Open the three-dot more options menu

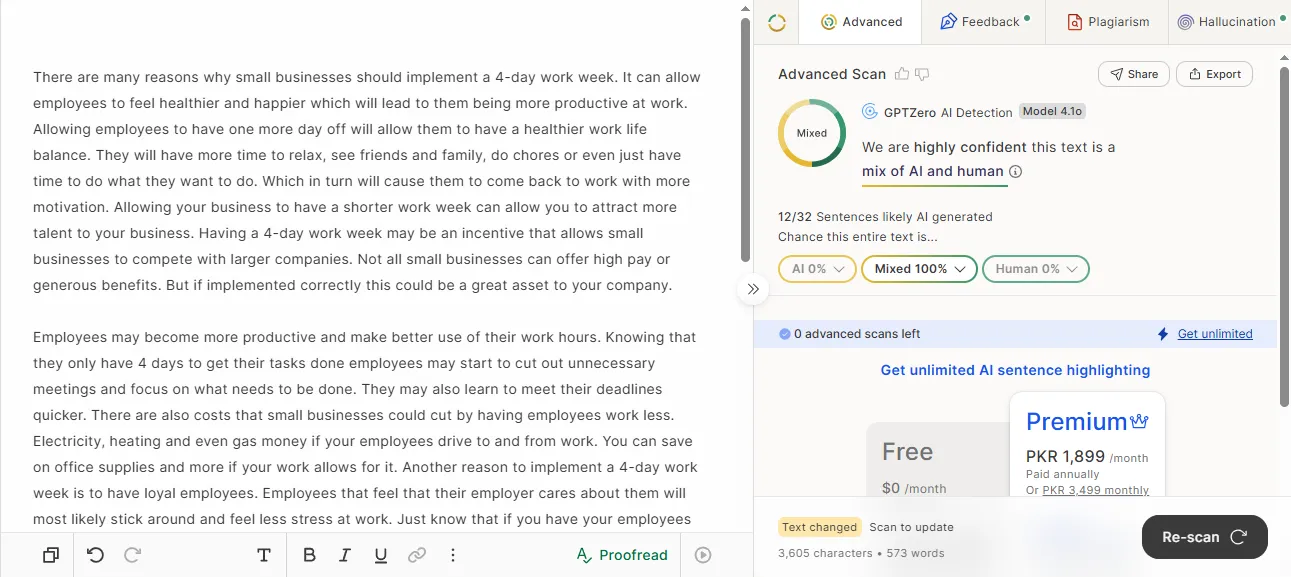(453, 555)
